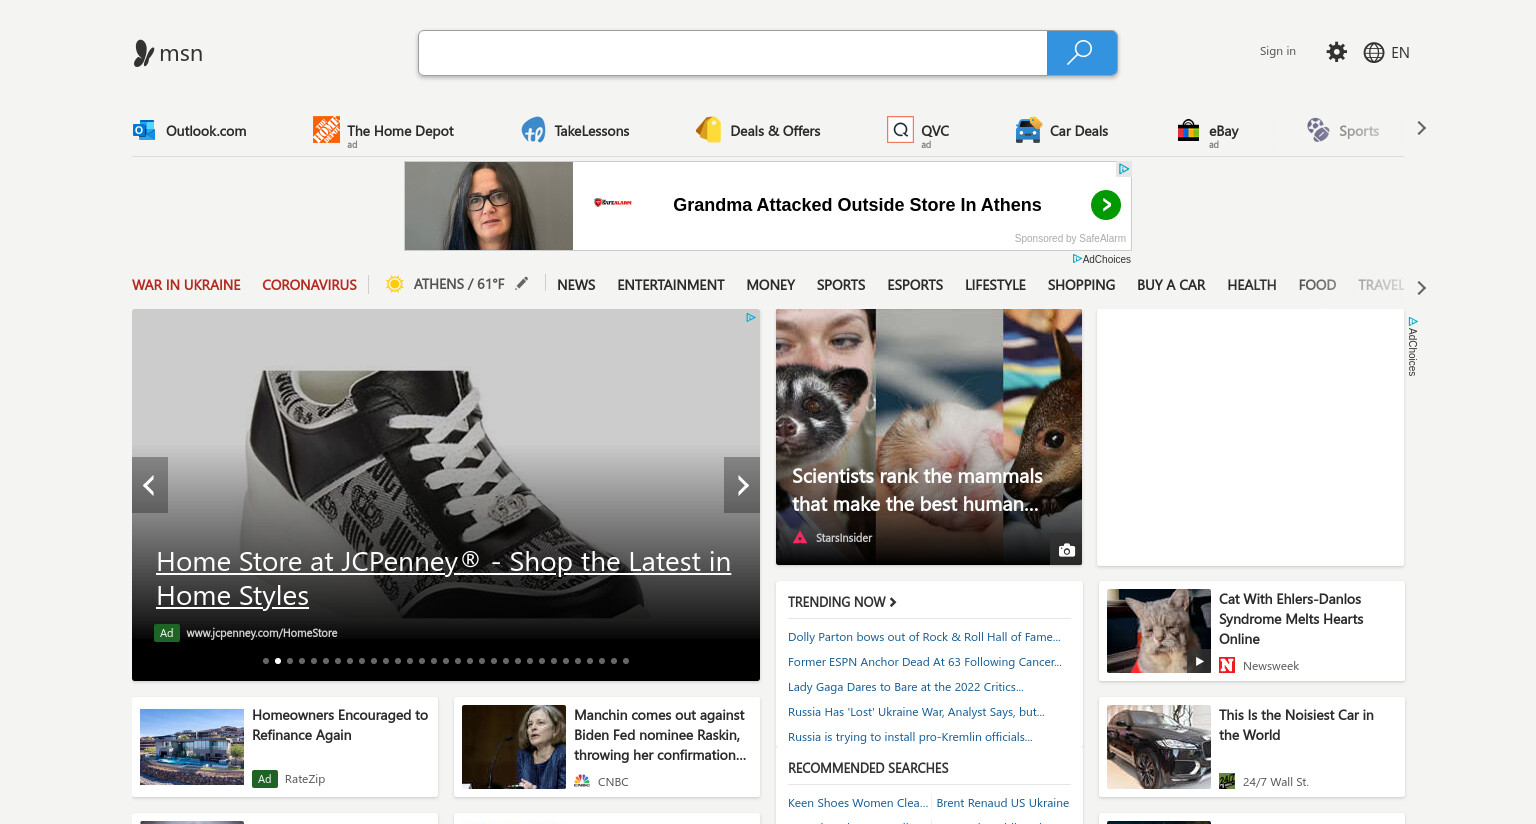Image resolution: width=1536 pixels, height=824 pixels.
Task: Open Esports navigation tab
Action: (915, 285)
